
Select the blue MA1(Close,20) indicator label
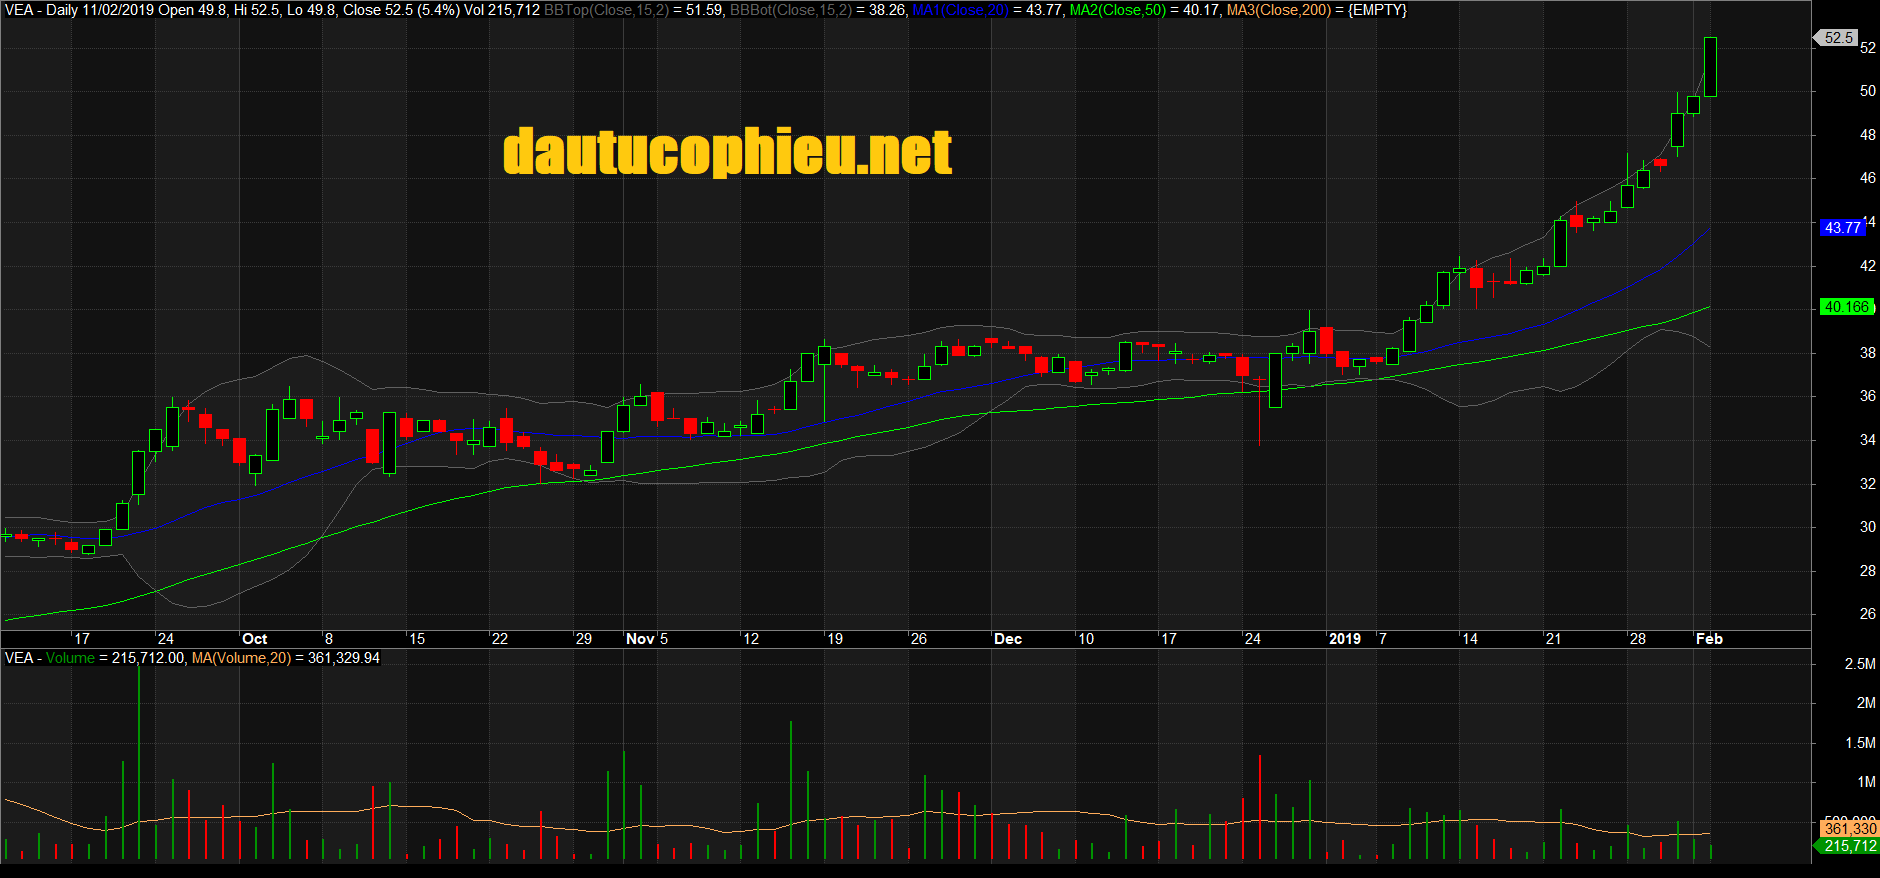tap(960, 10)
